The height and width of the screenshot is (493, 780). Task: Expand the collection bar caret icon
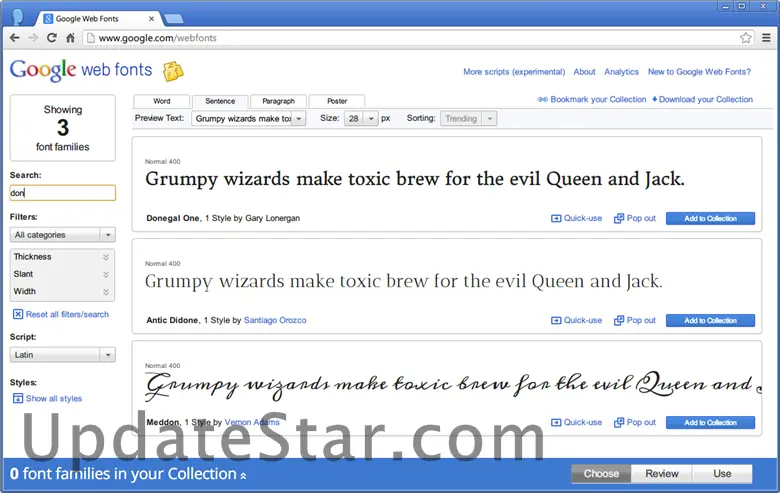pyautogui.click(x=243, y=476)
